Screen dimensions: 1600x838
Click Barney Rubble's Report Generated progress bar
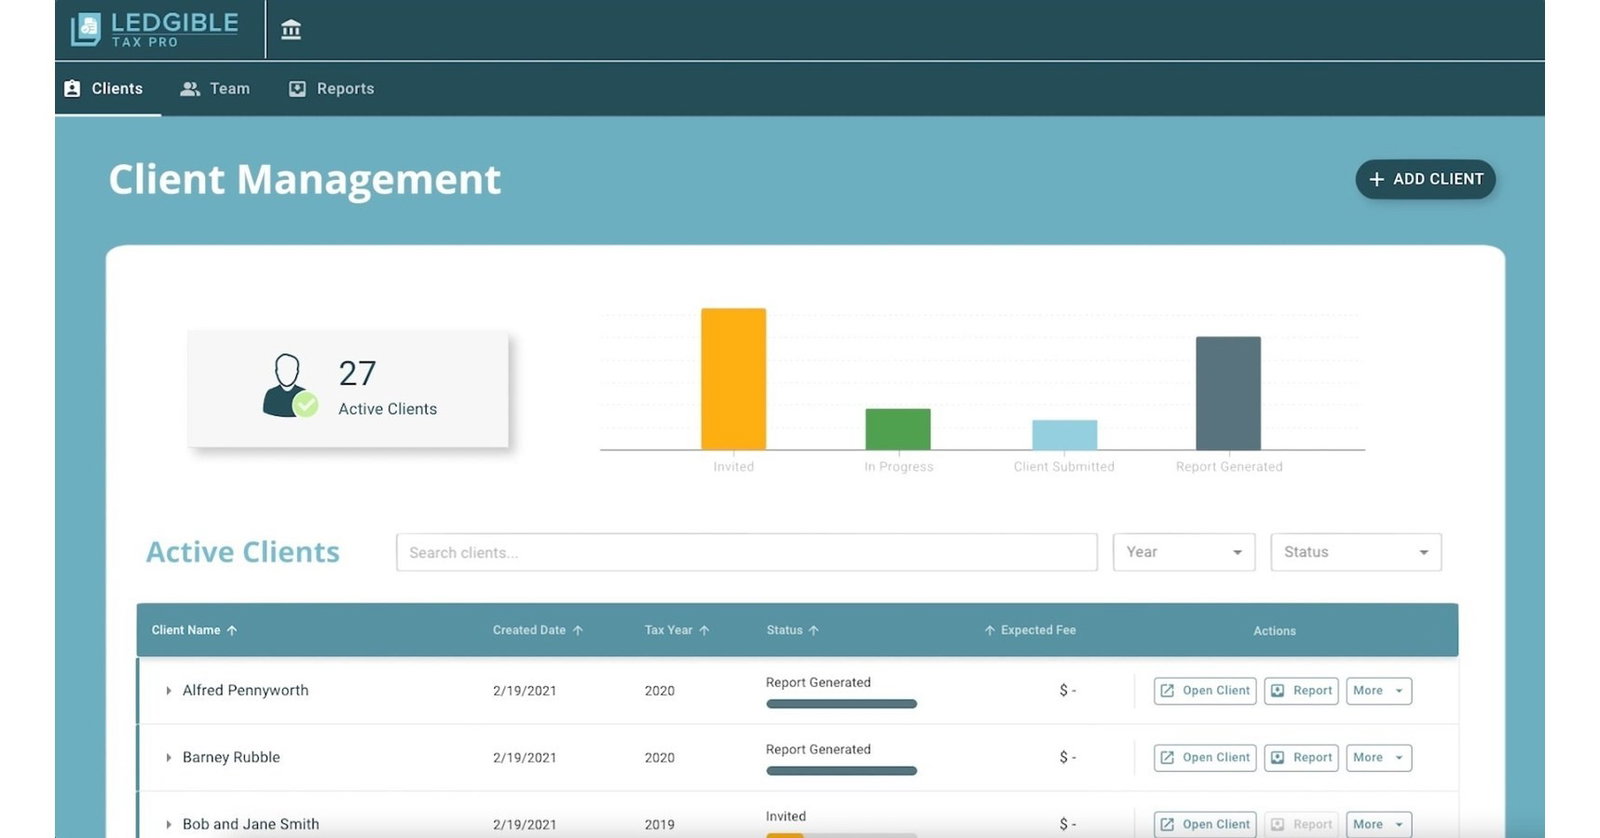pyautogui.click(x=841, y=771)
